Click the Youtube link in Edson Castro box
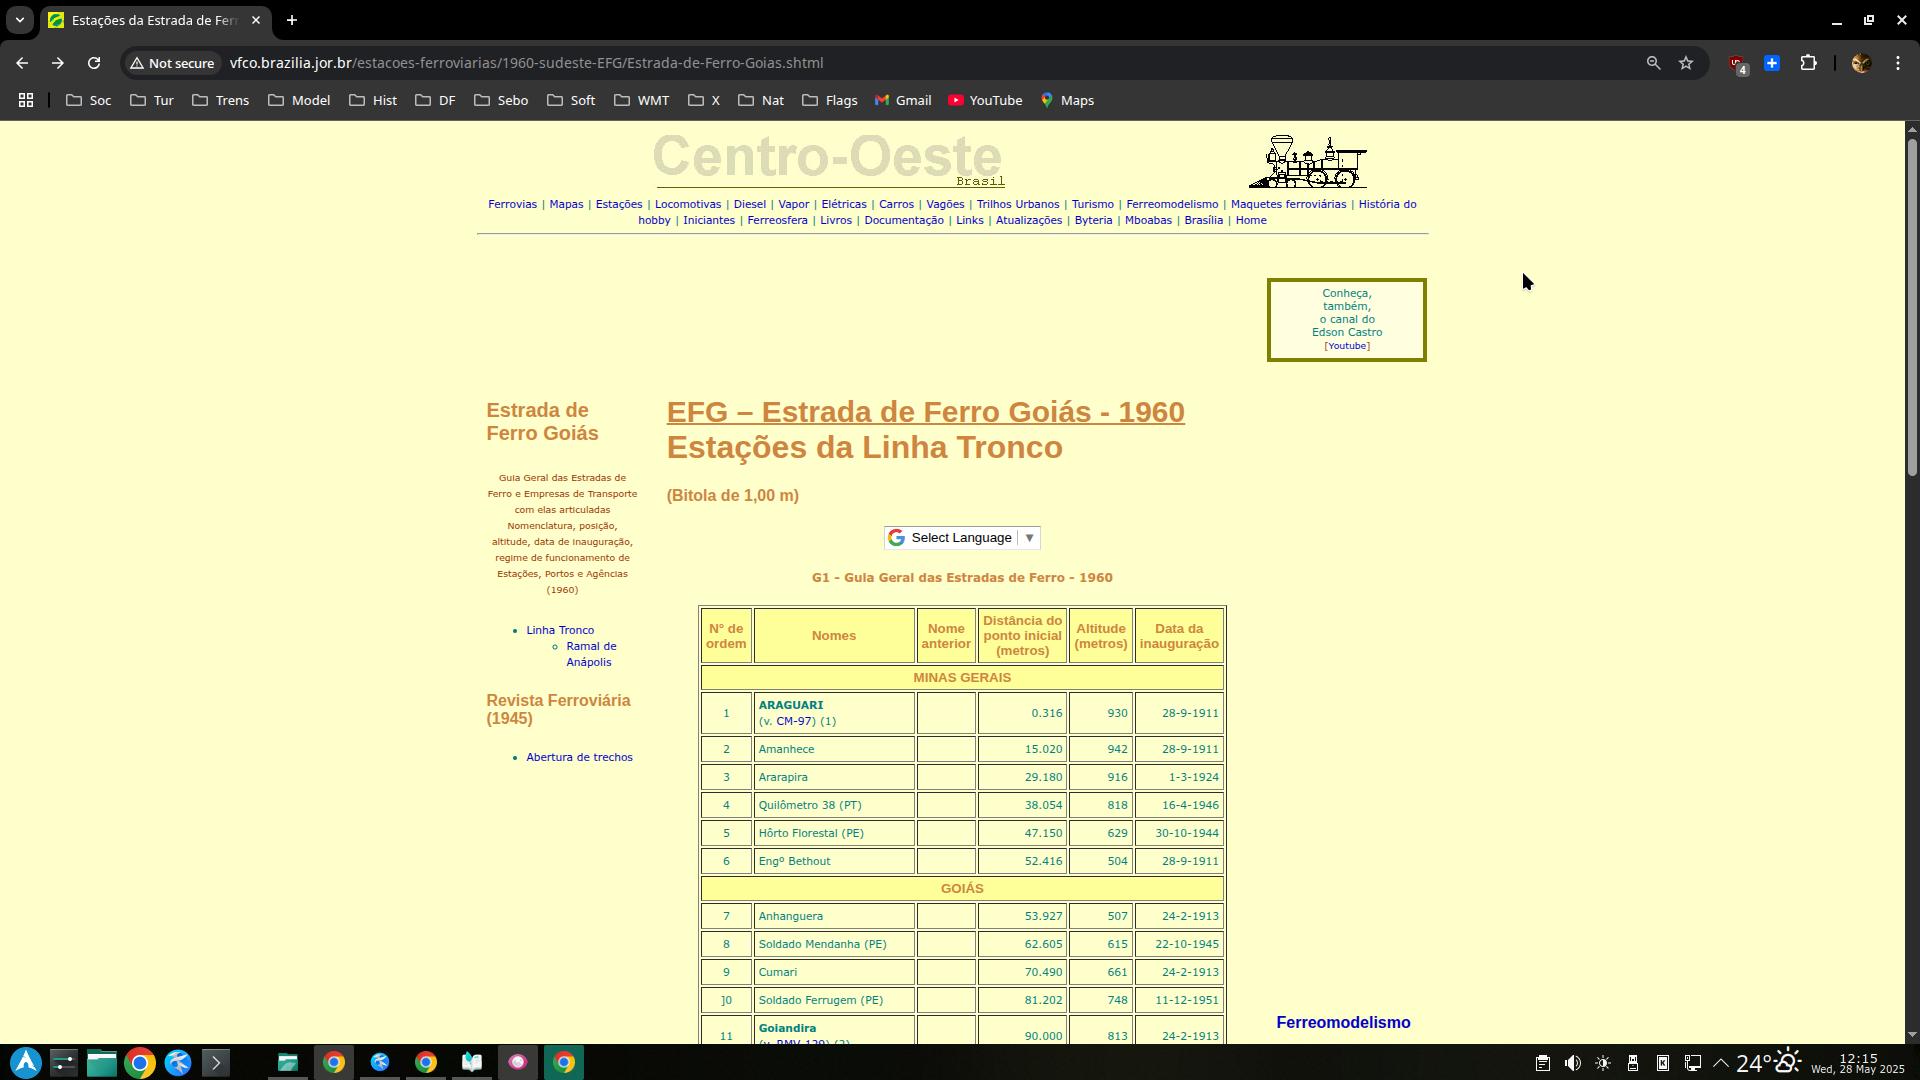This screenshot has height=1080, width=1920. (1346, 346)
